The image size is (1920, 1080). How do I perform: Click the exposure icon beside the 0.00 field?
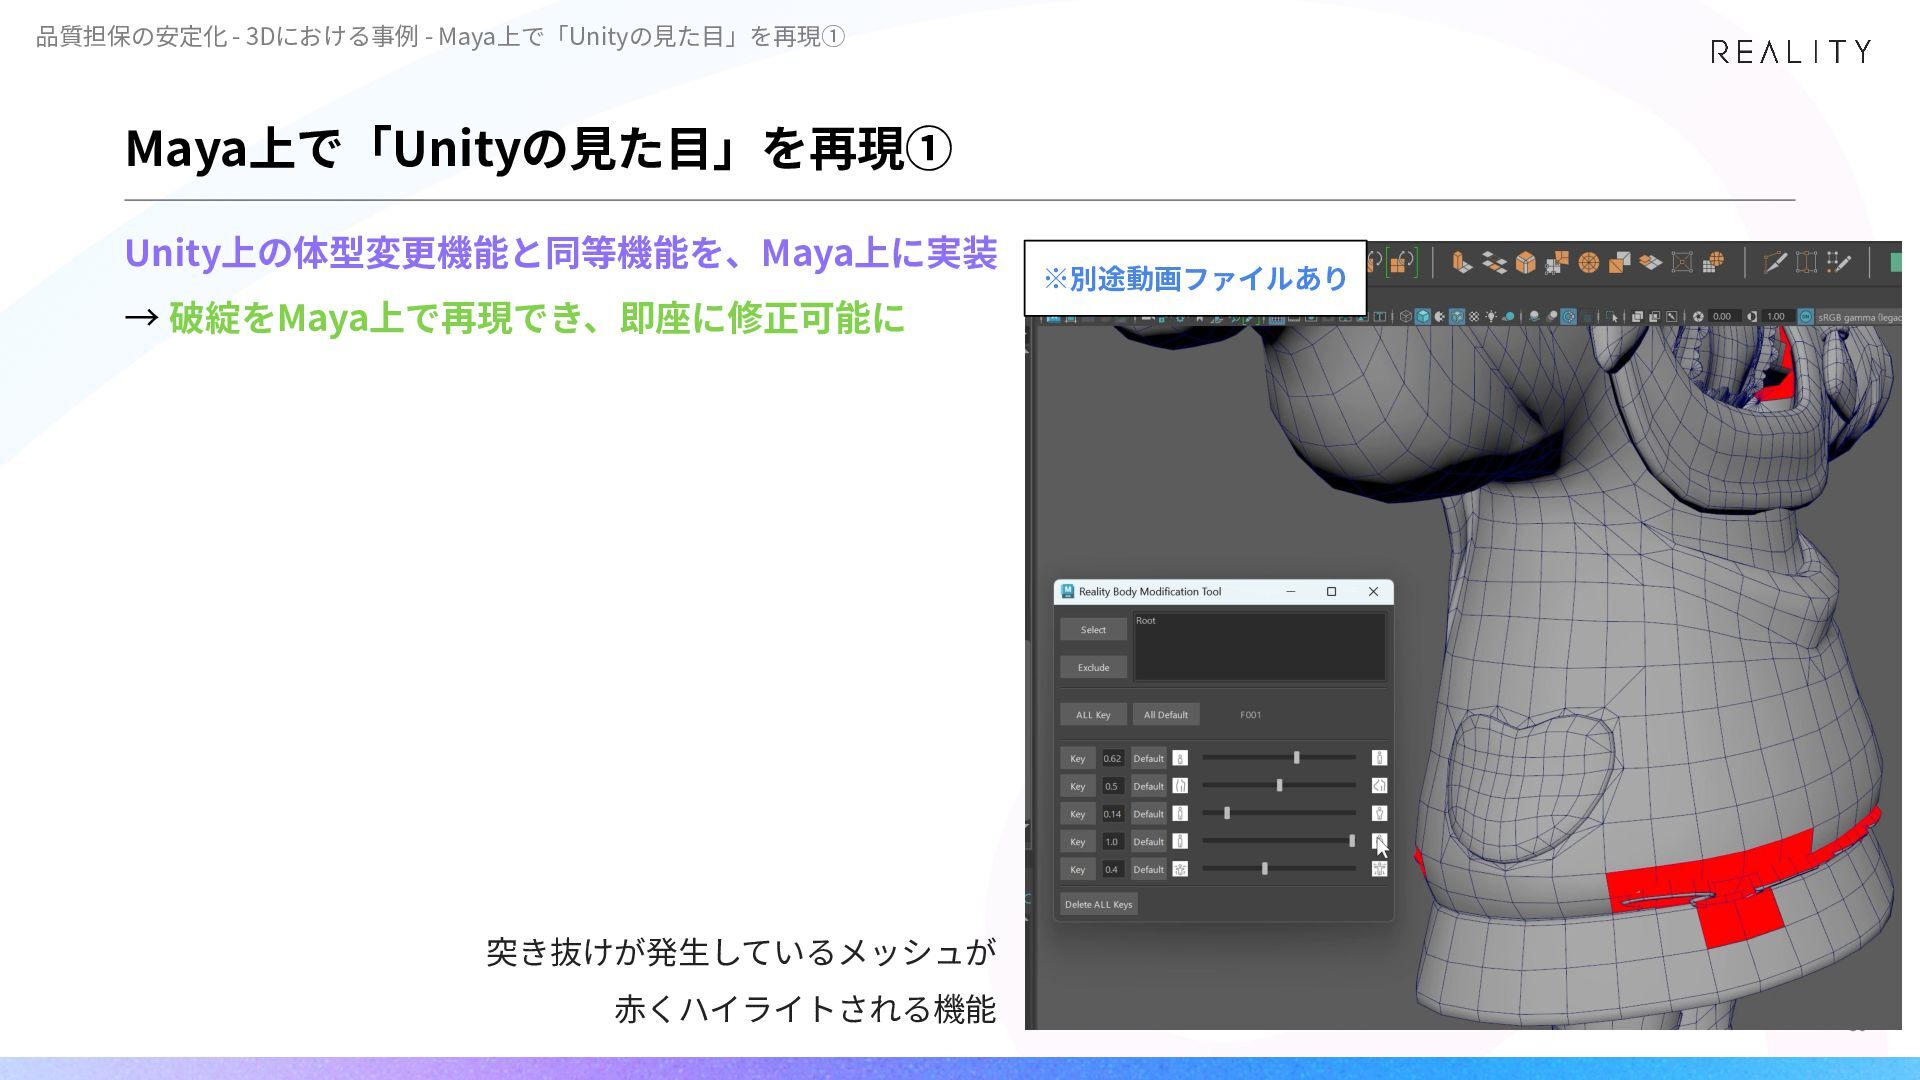pos(1698,316)
